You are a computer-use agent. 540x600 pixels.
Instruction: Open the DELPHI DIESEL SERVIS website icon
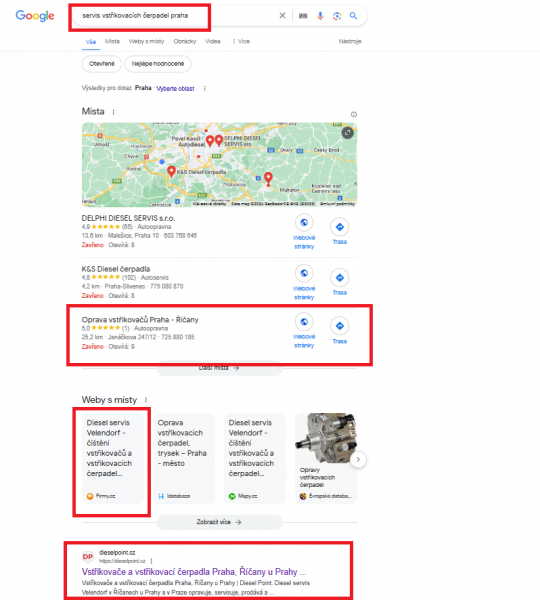[x=304, y=223]
